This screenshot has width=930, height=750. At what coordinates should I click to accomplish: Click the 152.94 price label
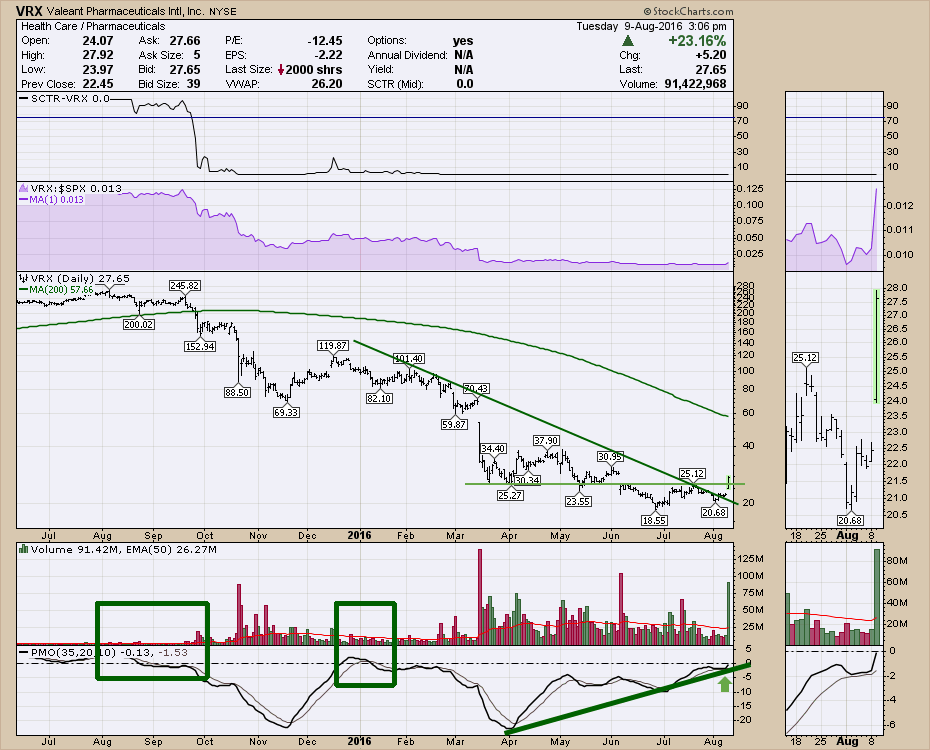coord(200,346)
